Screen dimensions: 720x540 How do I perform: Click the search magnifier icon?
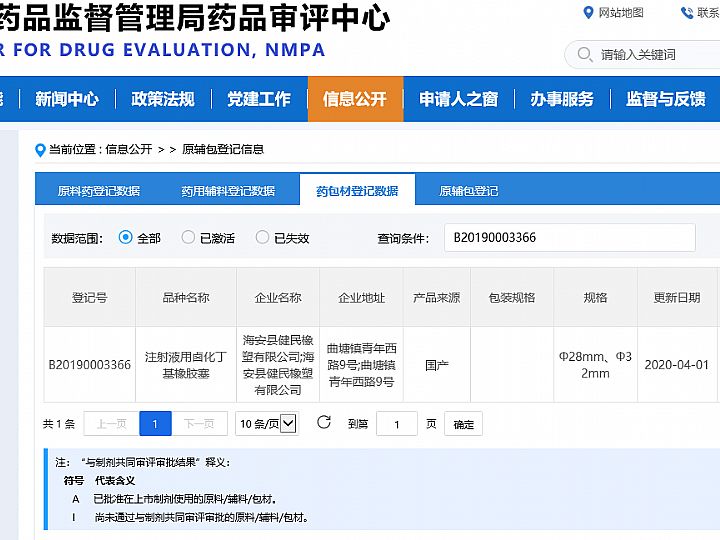click(585, 54)
